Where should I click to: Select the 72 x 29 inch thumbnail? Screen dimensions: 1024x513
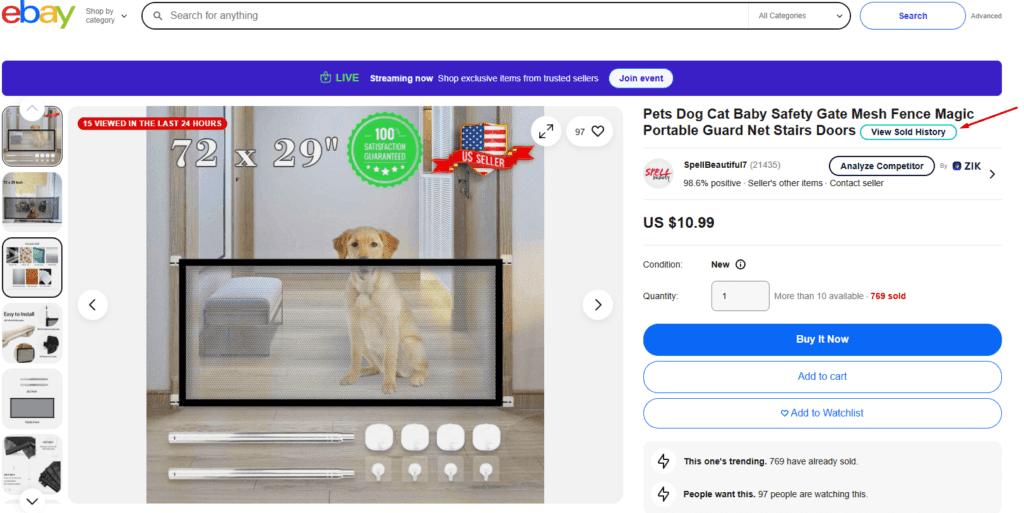pyautogui.click(x=32, y=202)
